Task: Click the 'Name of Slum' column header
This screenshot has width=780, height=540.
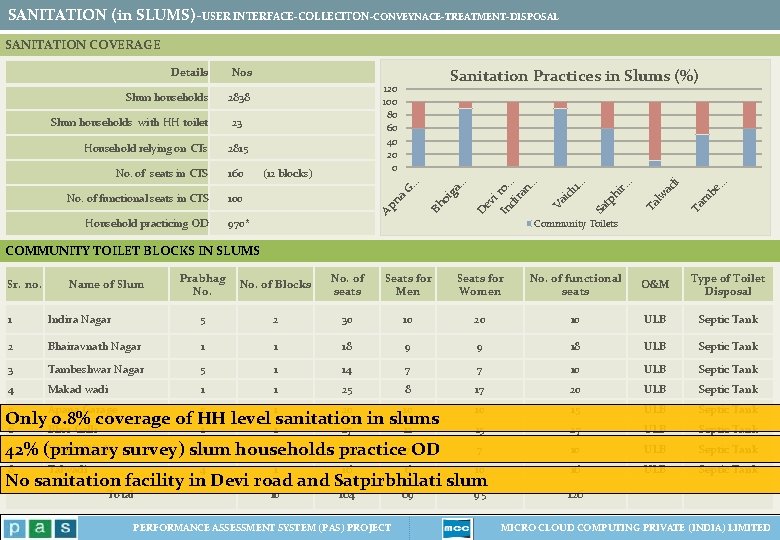Action: pos(106,284)
